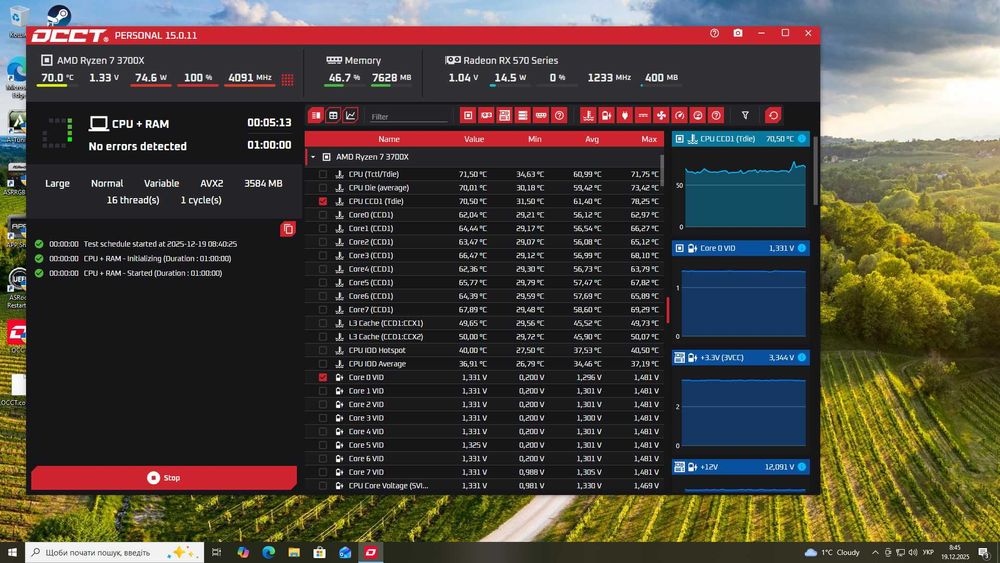Check the Core0 (CCD1) checkbox

[x=323, y=215]
